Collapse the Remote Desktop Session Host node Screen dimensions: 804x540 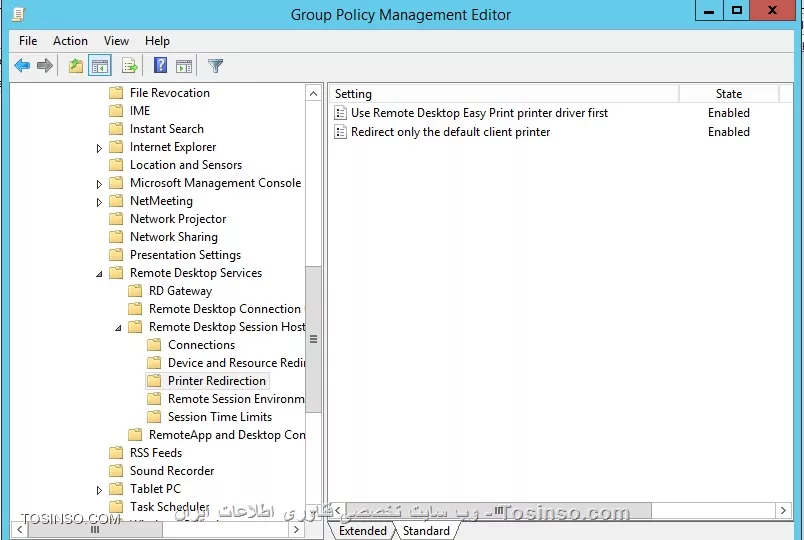click(118, 328)
